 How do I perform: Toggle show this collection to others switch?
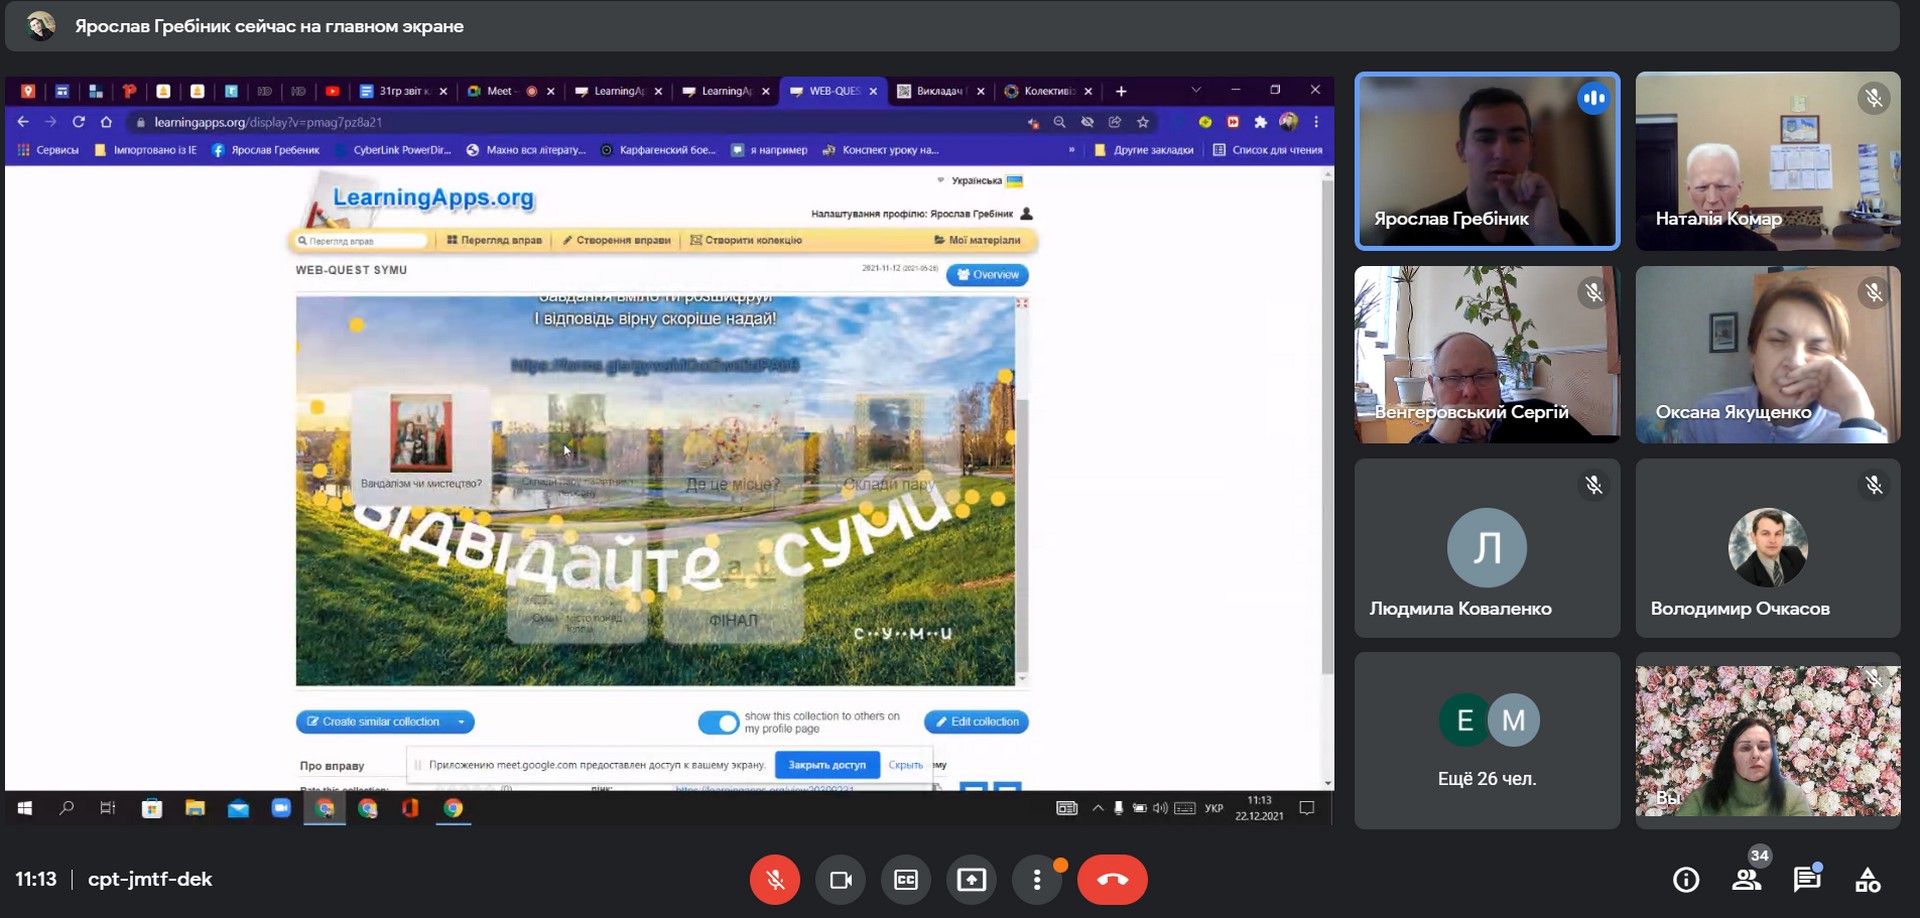click(718, 722)
